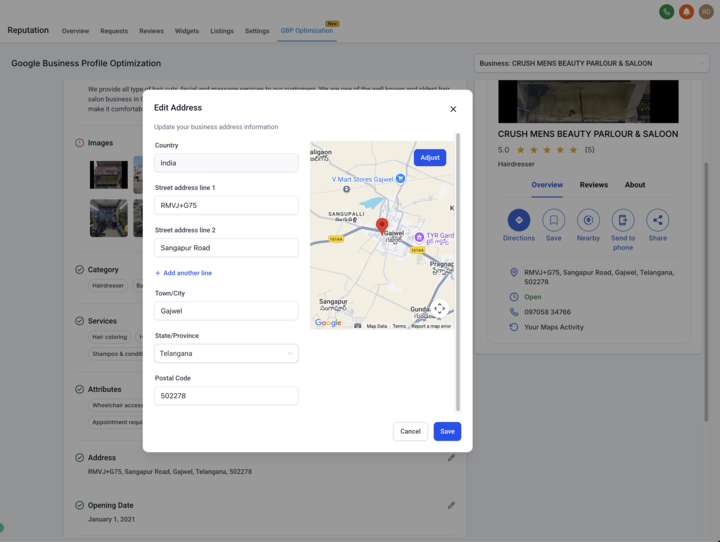Go to the Listings nav tab

tap(222, 31)
